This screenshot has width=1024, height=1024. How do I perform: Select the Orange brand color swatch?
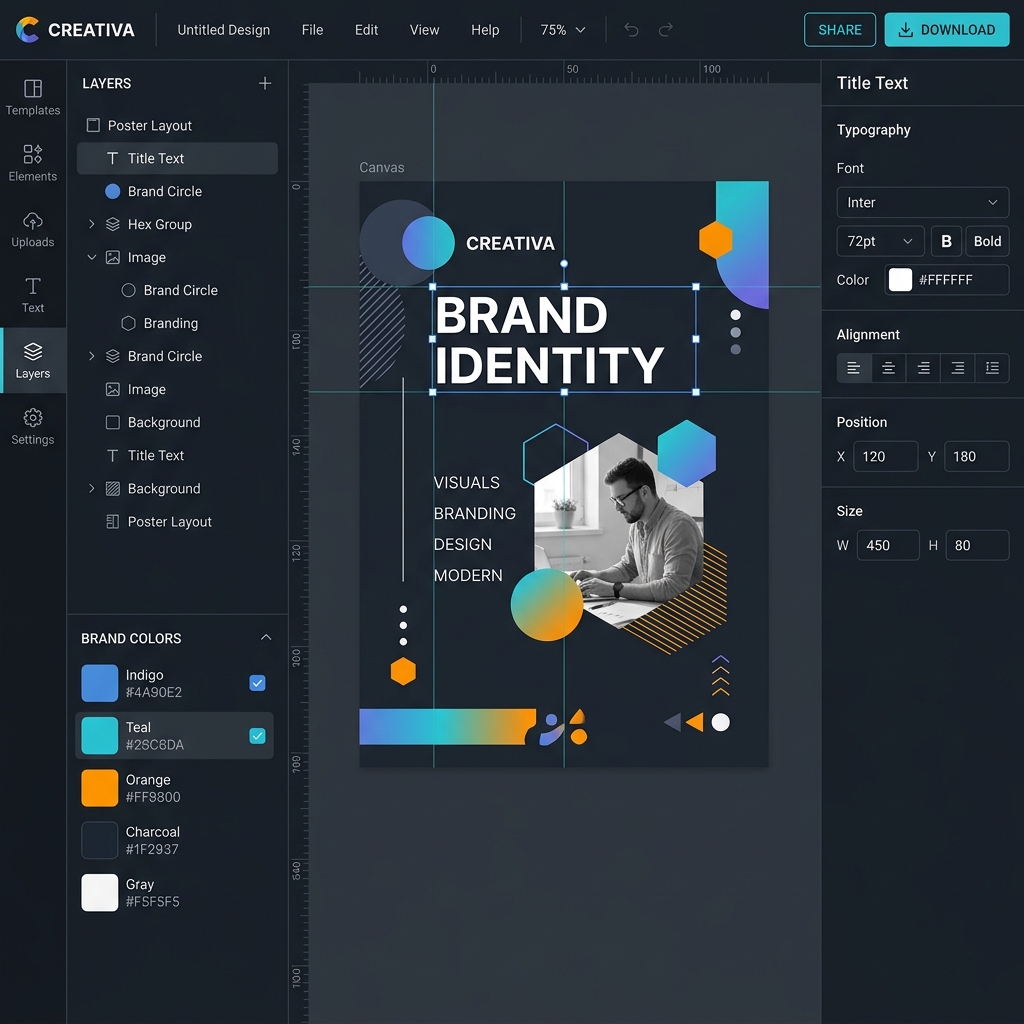coord(99,788)
